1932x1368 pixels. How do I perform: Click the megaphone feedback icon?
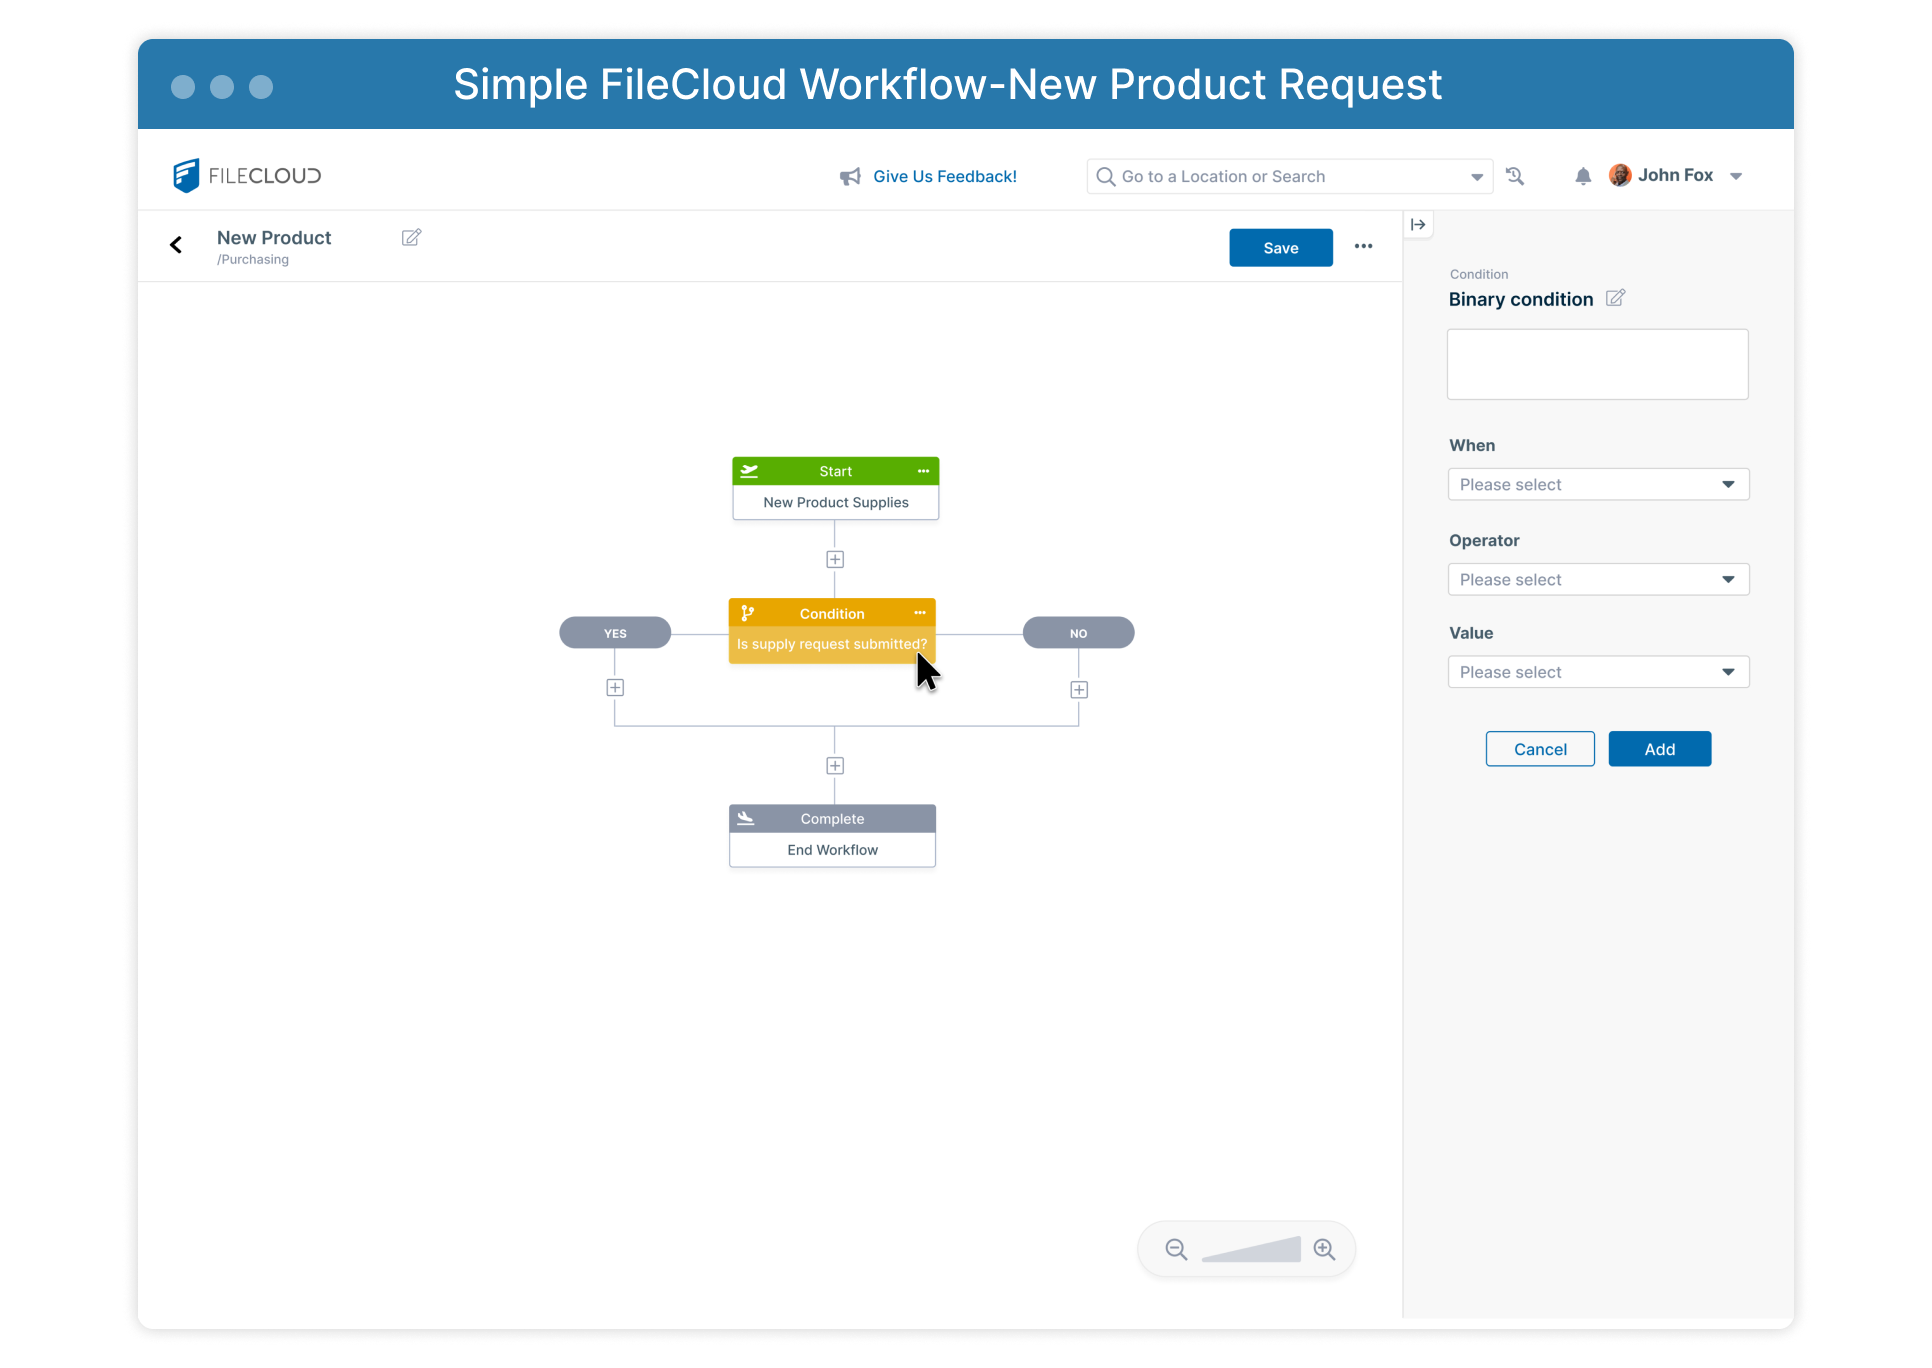(850, 177)
